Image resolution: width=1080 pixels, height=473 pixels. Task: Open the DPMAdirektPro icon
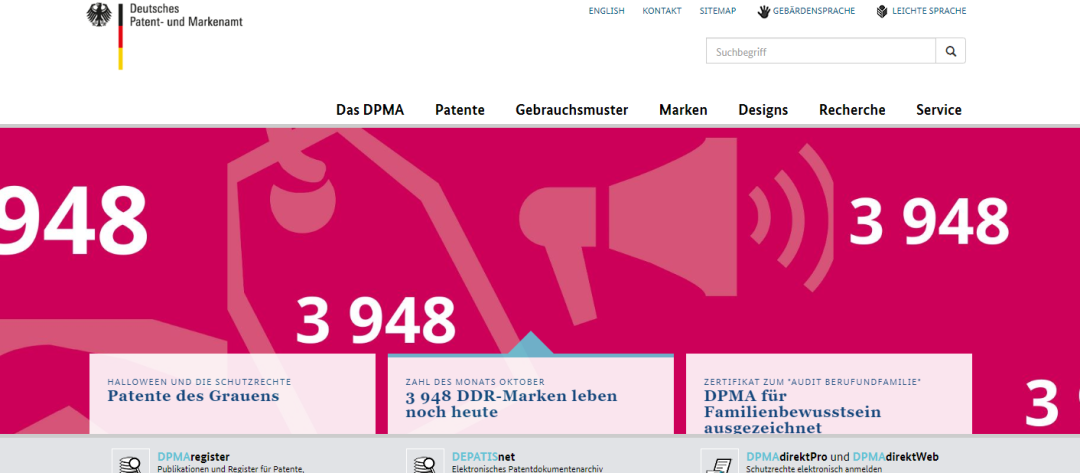click(x=720, y=461)
